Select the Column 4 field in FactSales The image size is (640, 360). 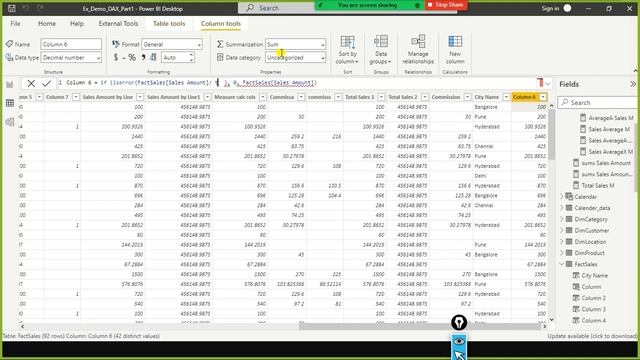point(593,320)
